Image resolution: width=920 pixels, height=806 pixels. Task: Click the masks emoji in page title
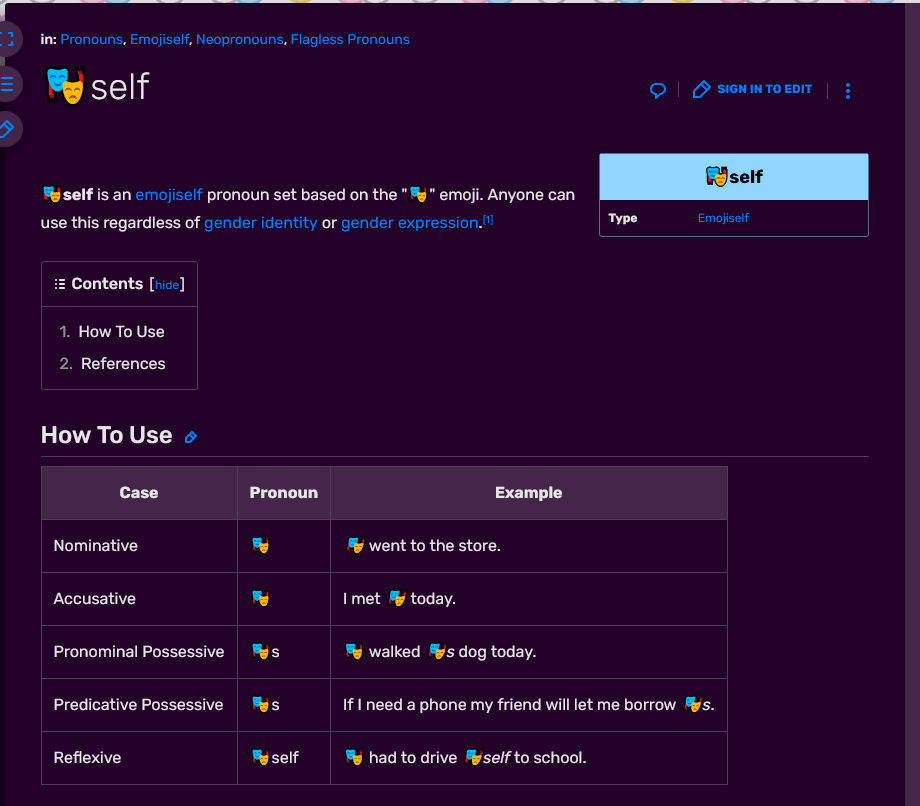[x=66, y=86]
